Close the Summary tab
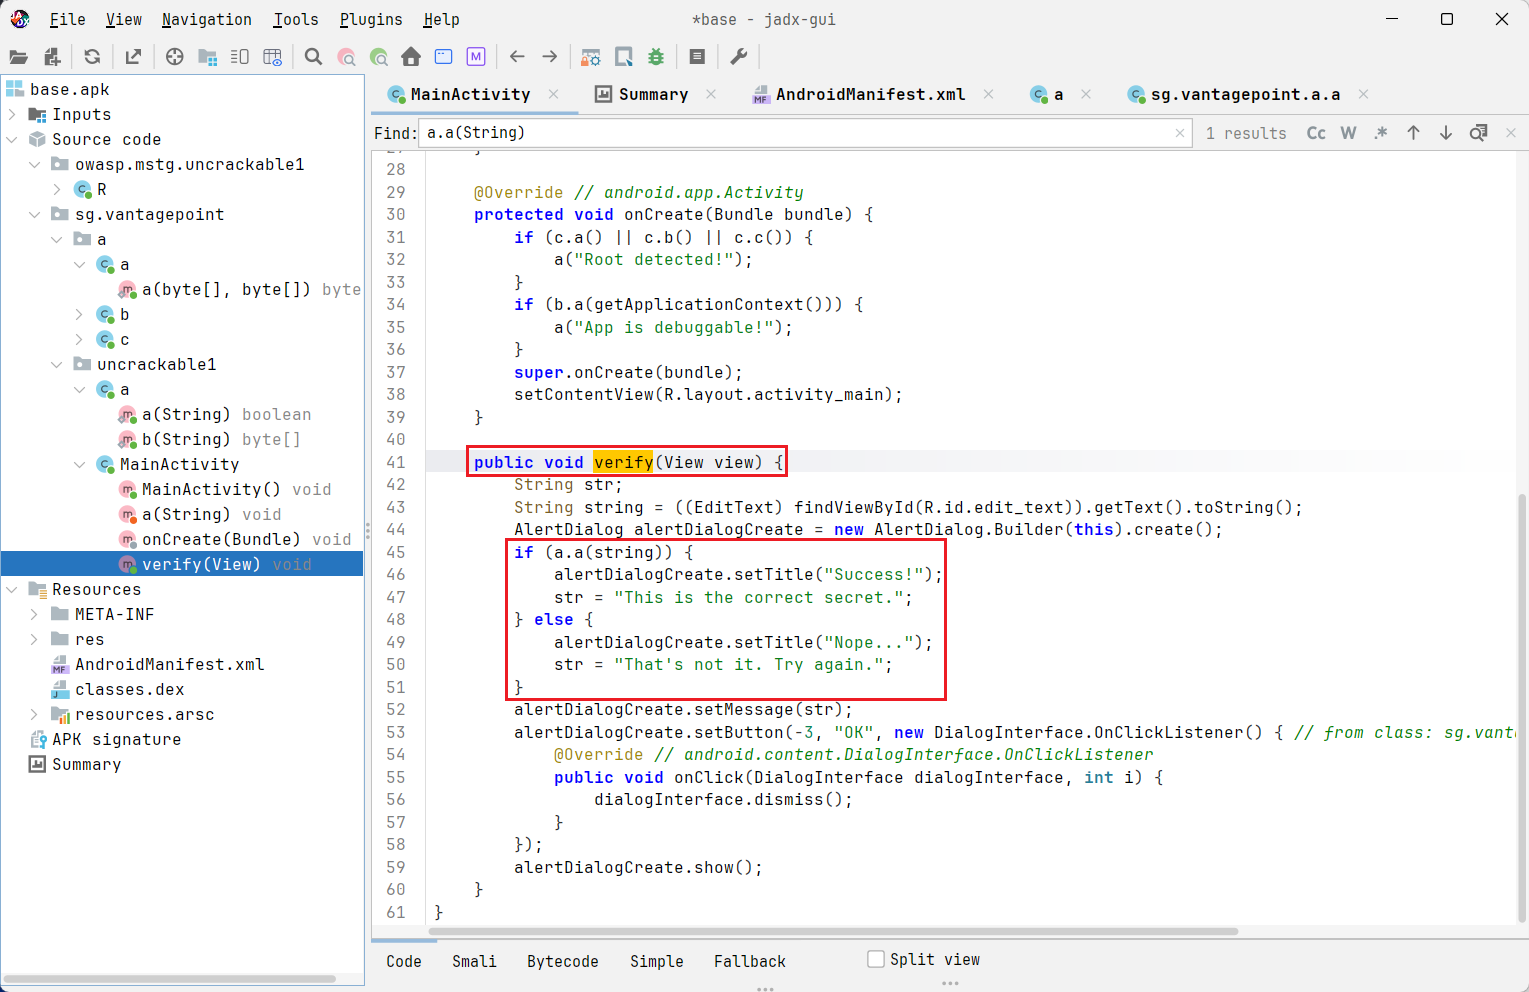 [711, 94]
